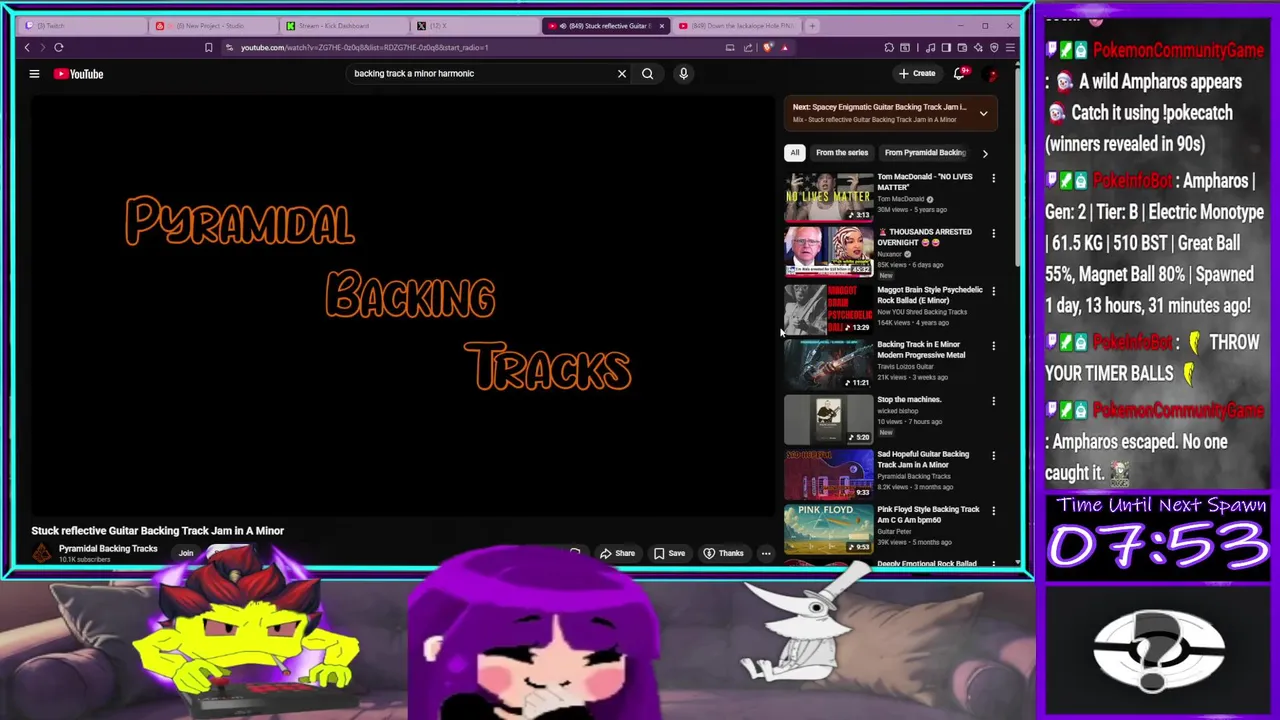Switch to the New Project - Studio tab
The height and width of the screenshot is (720, 1280).
tap(214, 25)
